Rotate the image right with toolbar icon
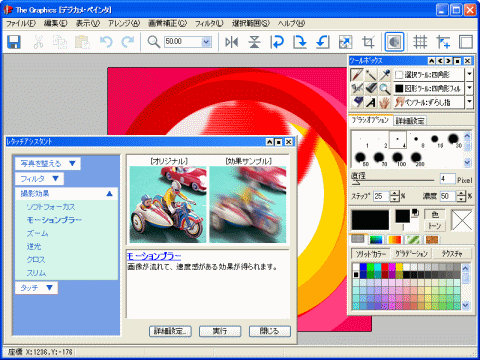 [x=300, y=42]
